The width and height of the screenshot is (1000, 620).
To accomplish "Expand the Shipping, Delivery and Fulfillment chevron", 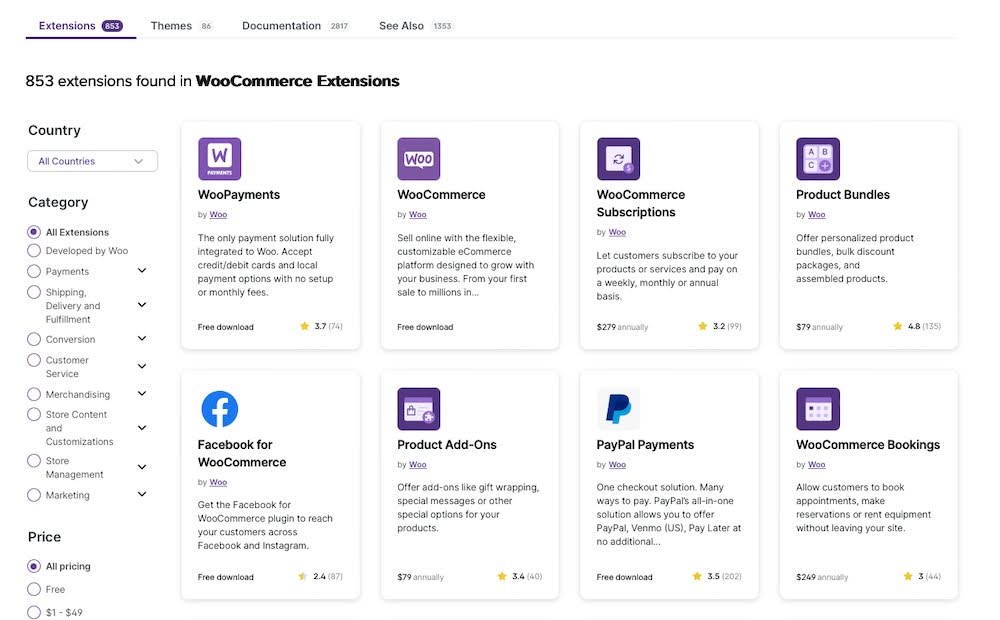I will tap(142, 305).
